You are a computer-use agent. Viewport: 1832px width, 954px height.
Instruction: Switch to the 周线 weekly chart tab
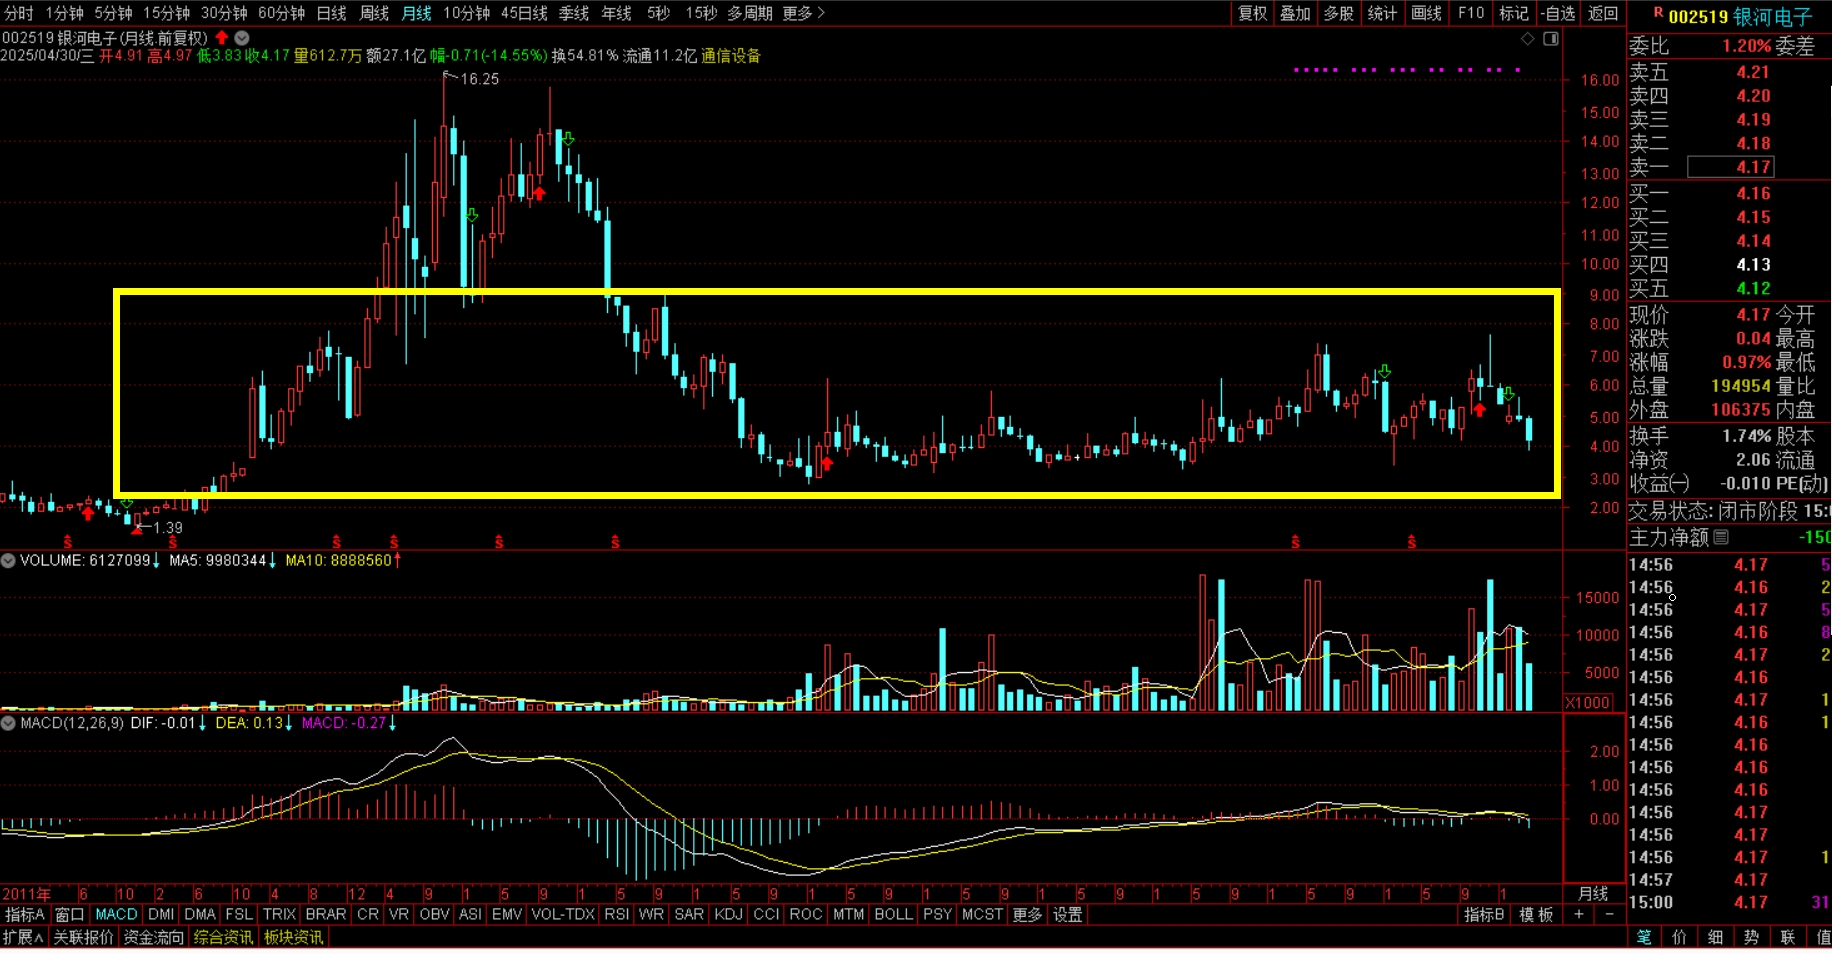[x=374, y=13]
